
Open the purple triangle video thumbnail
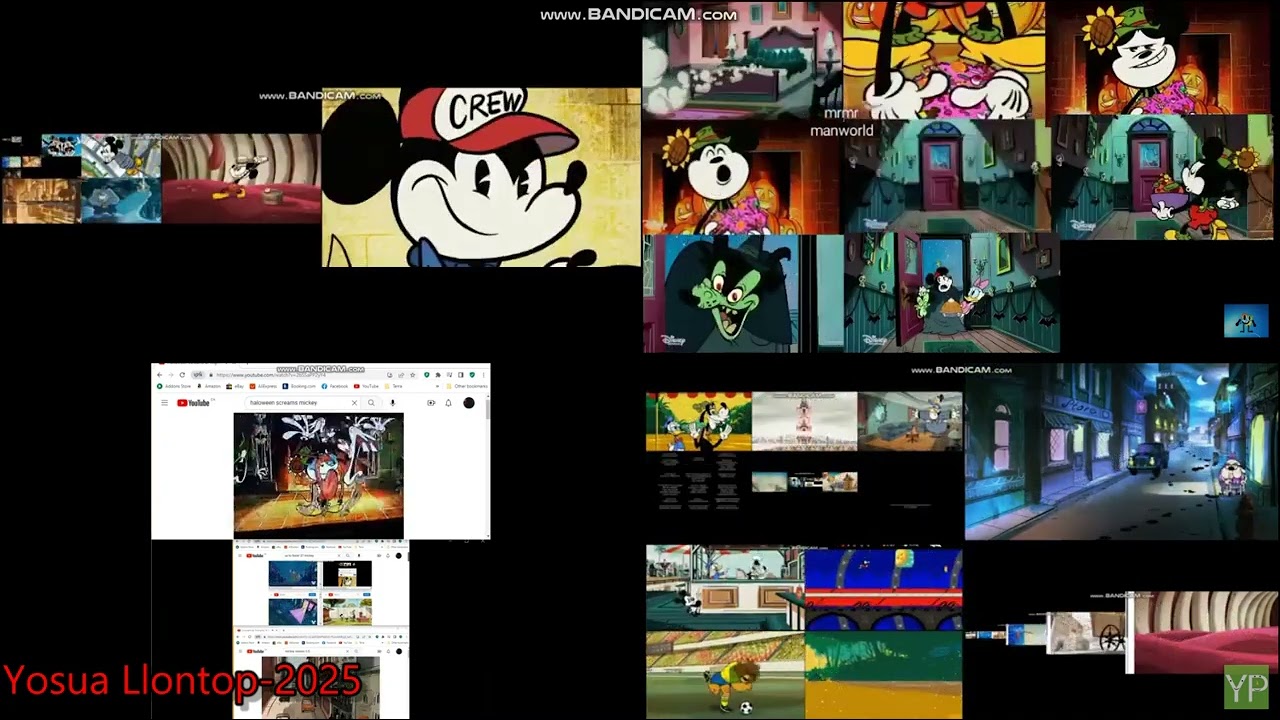point(293,612)
